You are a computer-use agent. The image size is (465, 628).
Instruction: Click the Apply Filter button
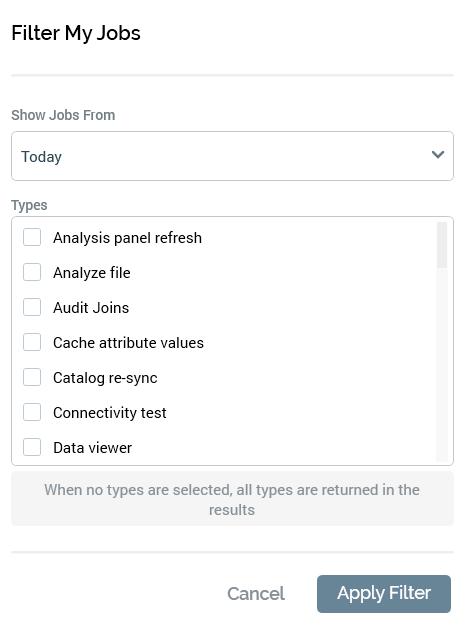point(384,594)
